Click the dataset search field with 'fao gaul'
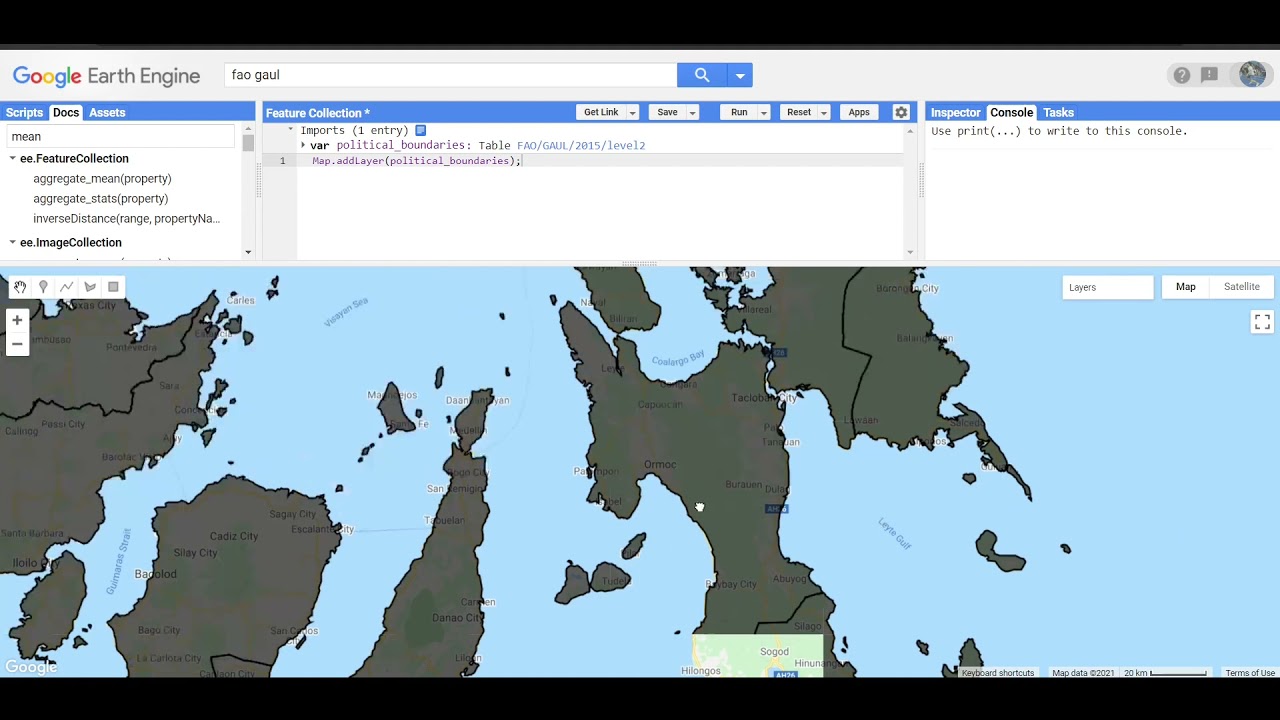The image size is (1280, 720). click(x=451, y=75)
